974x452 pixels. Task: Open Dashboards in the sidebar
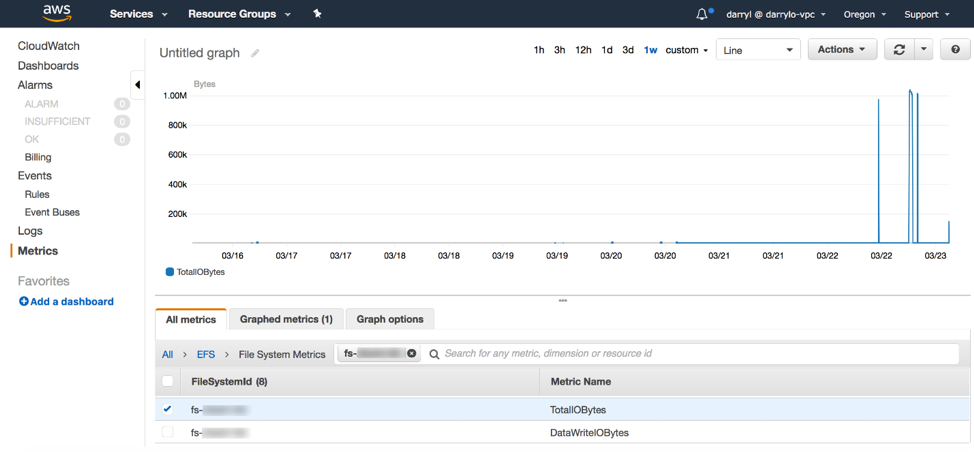pyautogui.click(x=48, y=65)
